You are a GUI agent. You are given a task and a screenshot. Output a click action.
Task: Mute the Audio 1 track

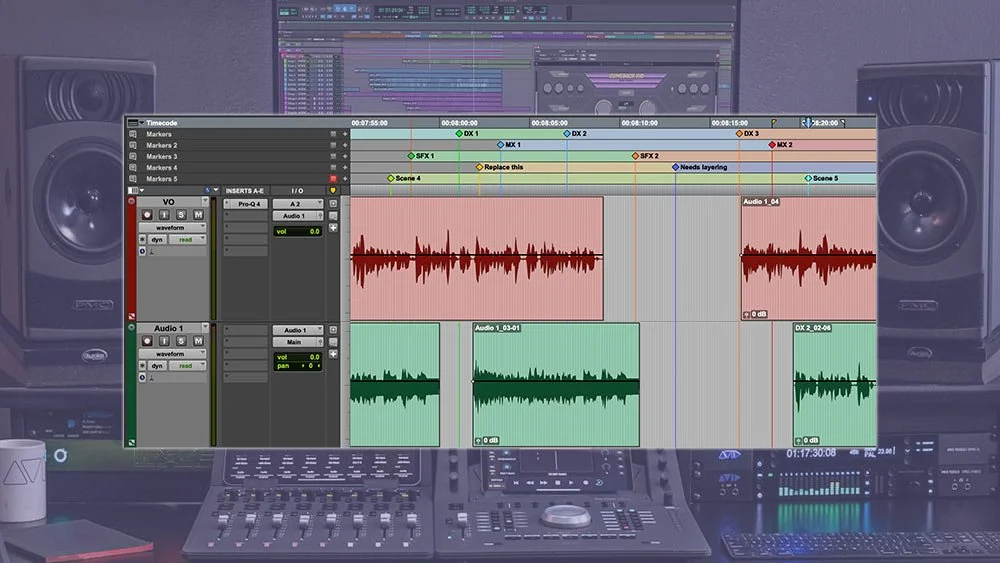(198, 341)
